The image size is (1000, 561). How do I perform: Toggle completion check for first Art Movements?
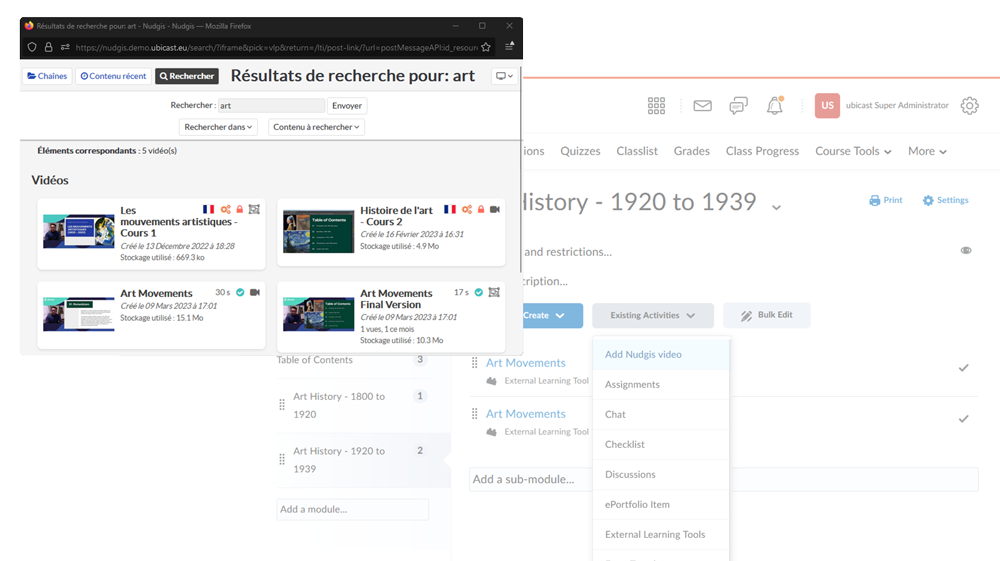963,368
